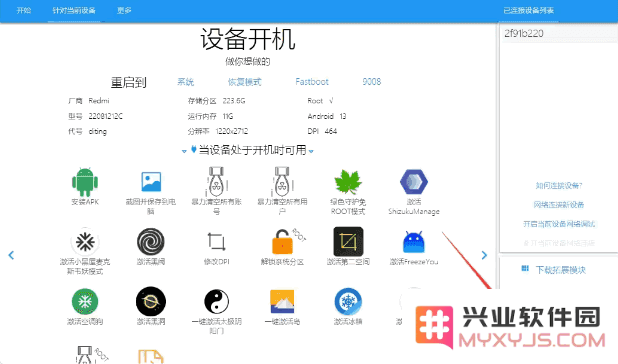Open 已连接设备列表 tab
Screen dimensions: 618x364
point(529,11)
